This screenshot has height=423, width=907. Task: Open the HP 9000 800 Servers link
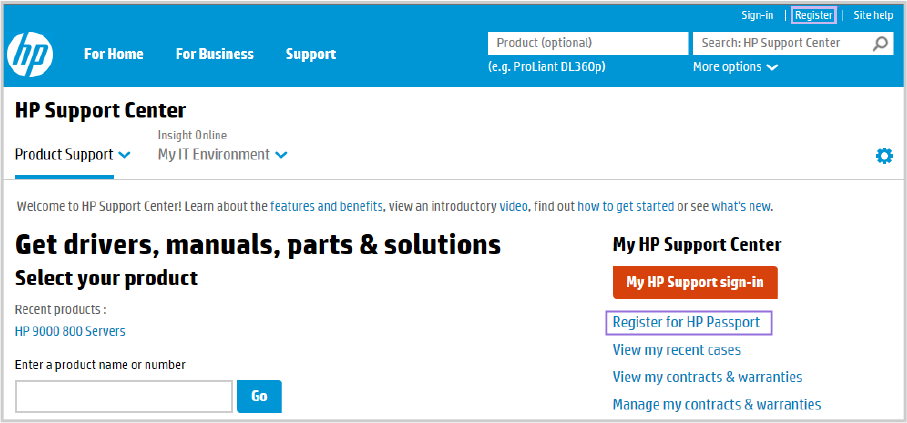[70, 332]
